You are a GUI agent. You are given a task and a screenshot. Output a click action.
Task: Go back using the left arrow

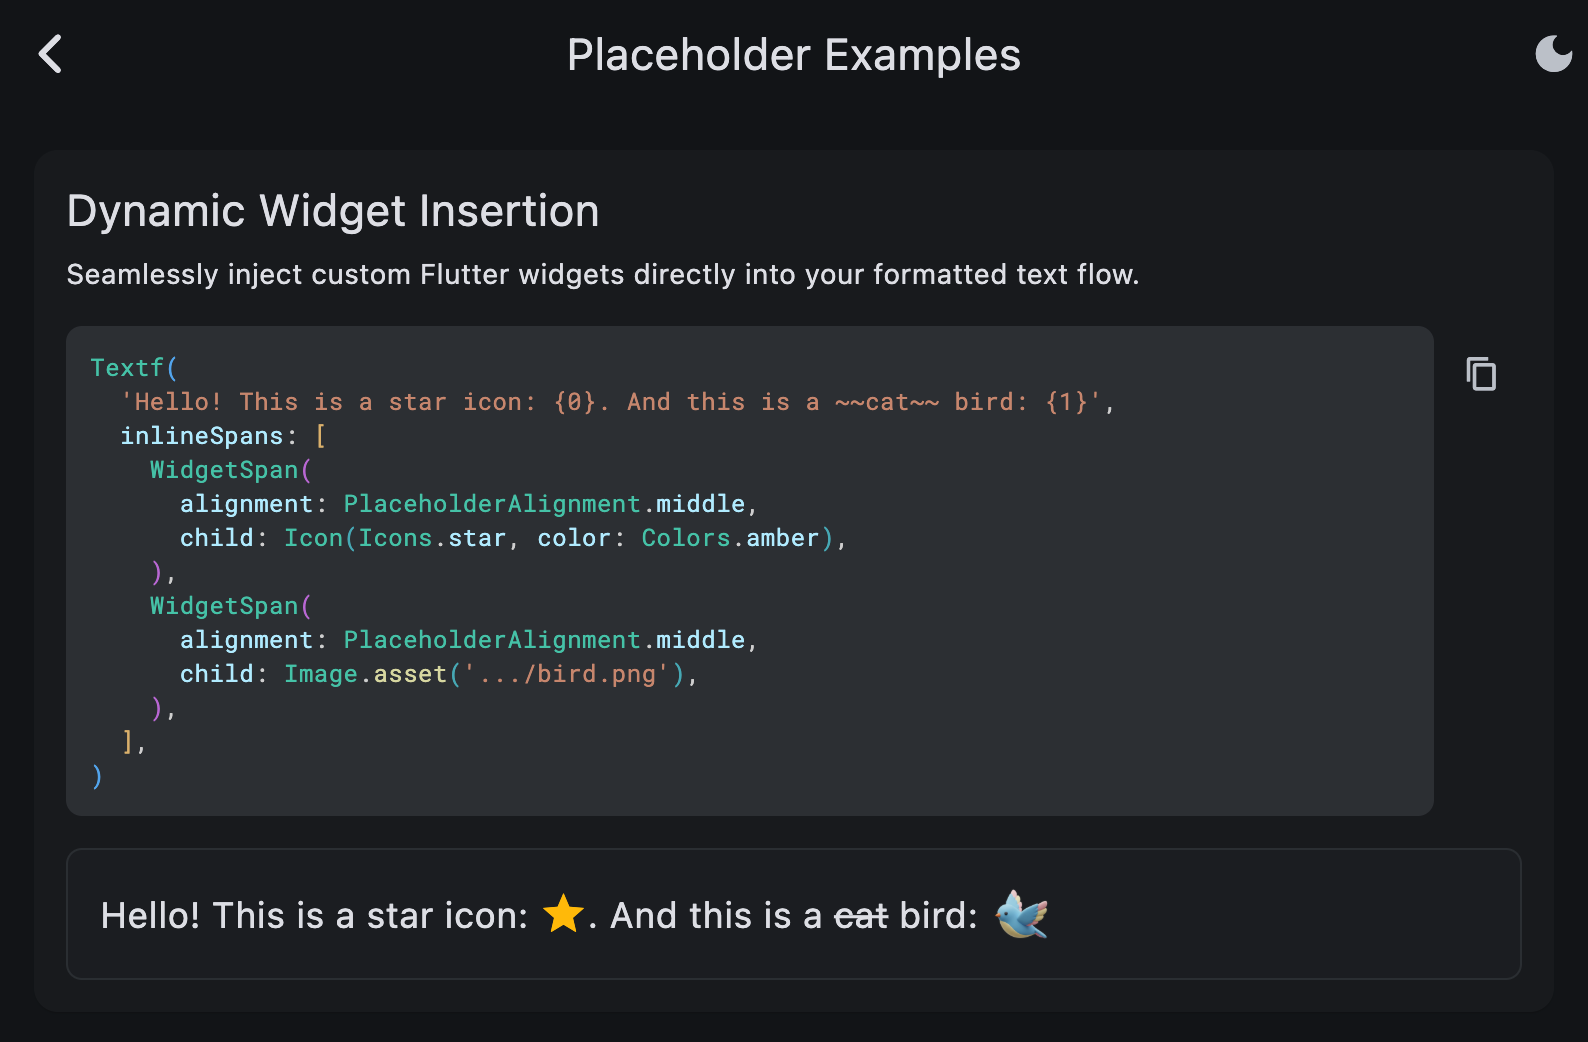click(x=51, y=54)
